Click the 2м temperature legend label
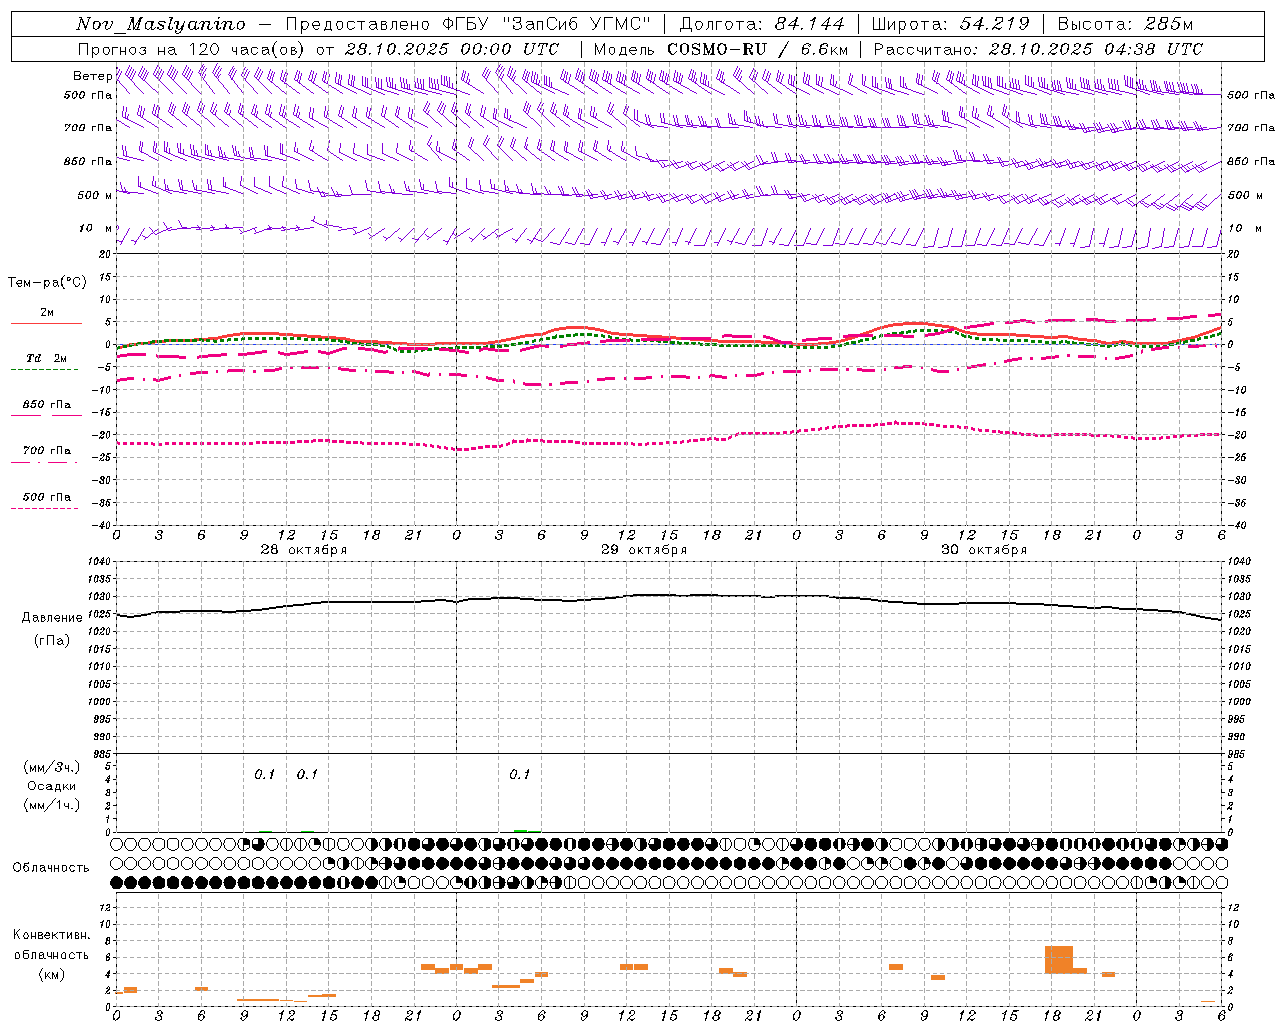This screenshot has height=1024, width=1280. pos(47,312)
